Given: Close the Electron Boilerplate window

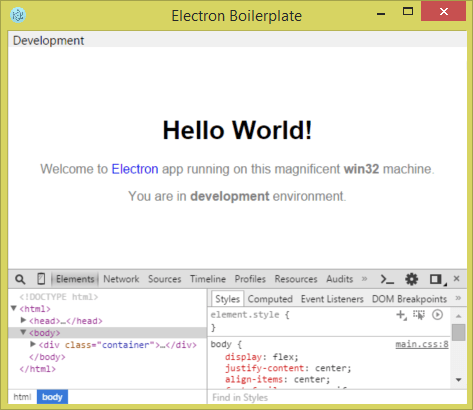Looking at the screenshot, I should [444, 12].
